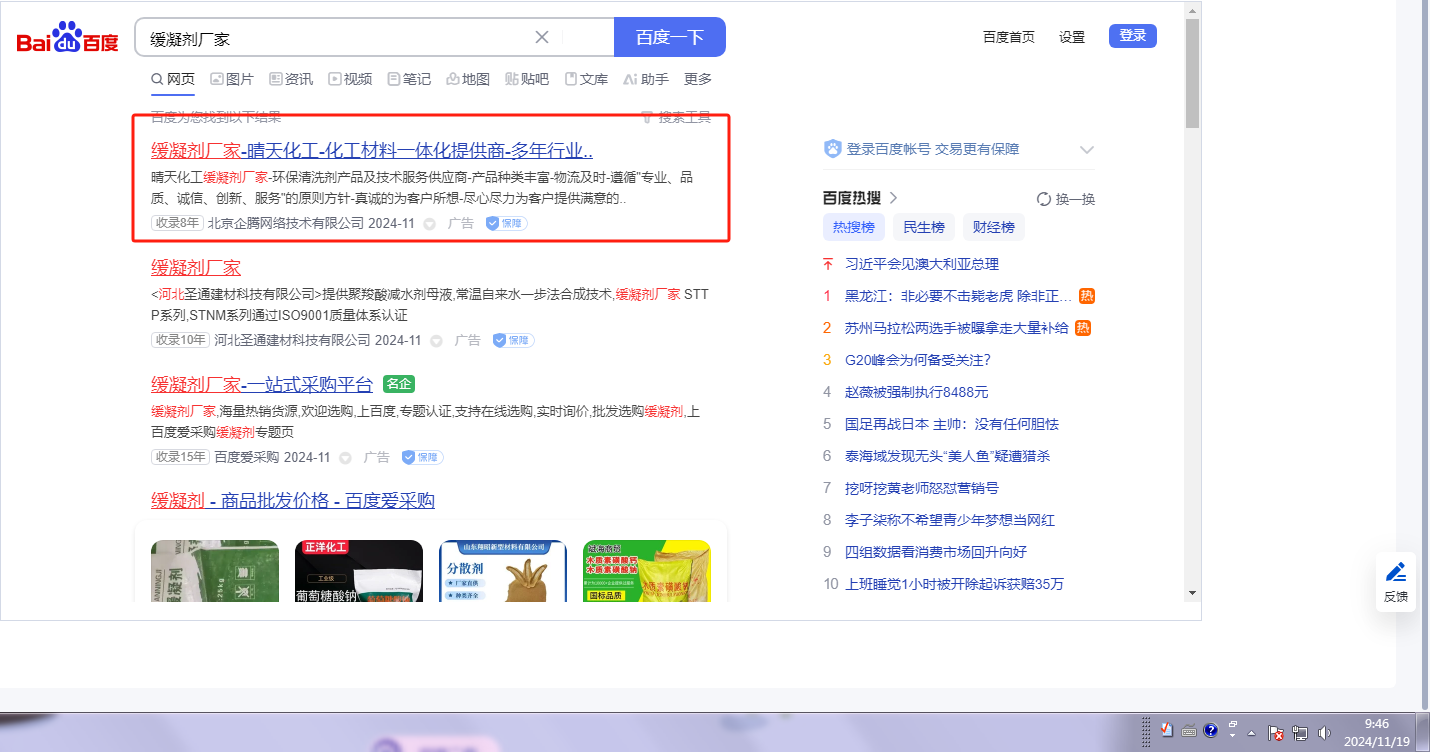Screen dimensions: 1430x752
Task: Click the 收录10年 badge
Action: 181,340
